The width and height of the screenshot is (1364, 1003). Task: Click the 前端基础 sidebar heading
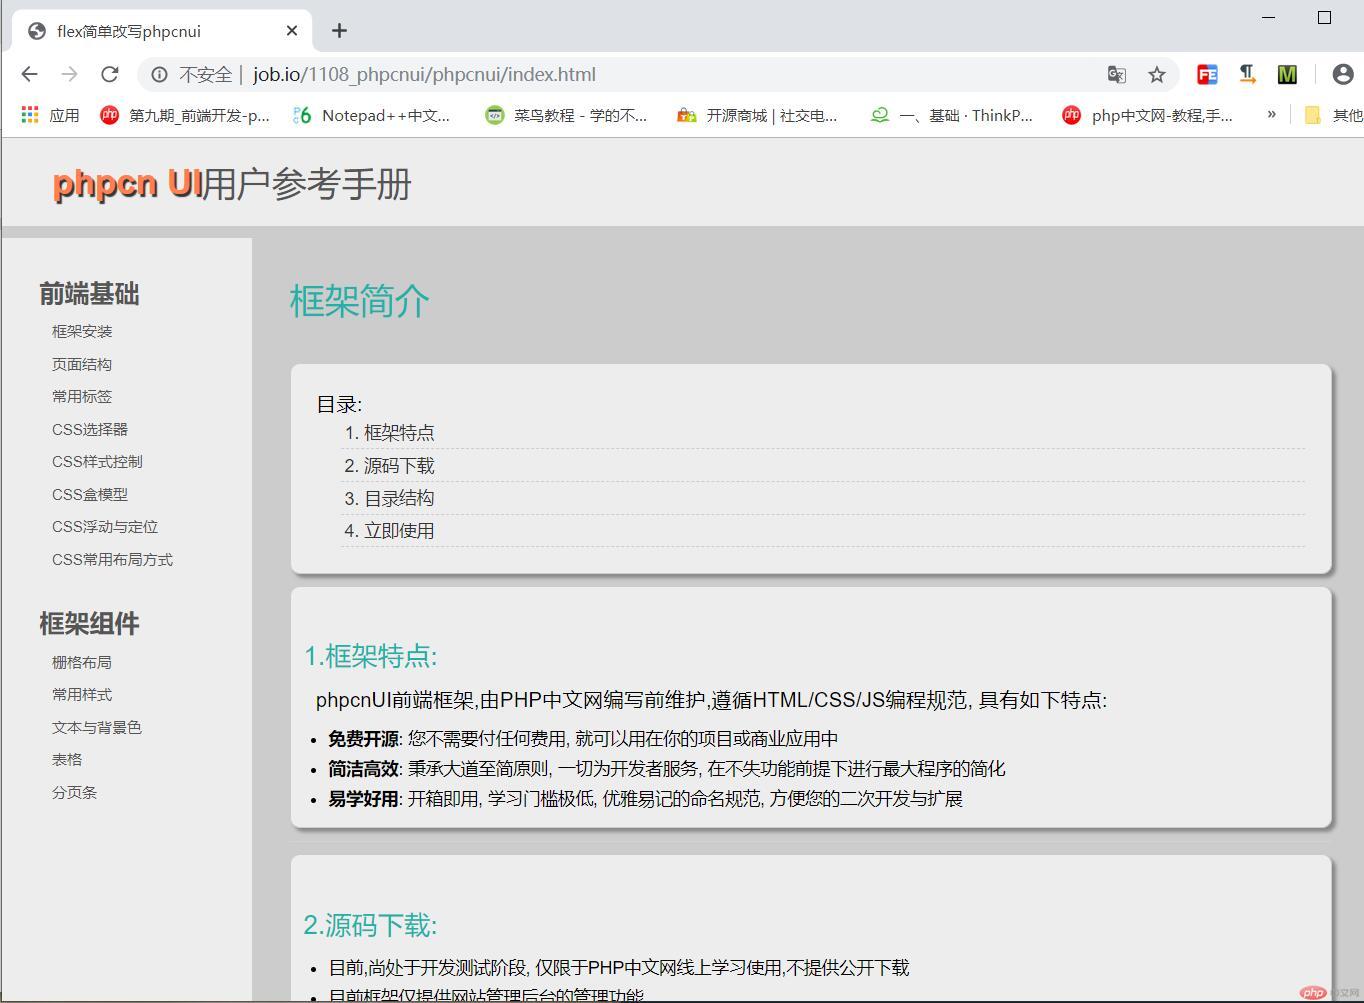89,293
